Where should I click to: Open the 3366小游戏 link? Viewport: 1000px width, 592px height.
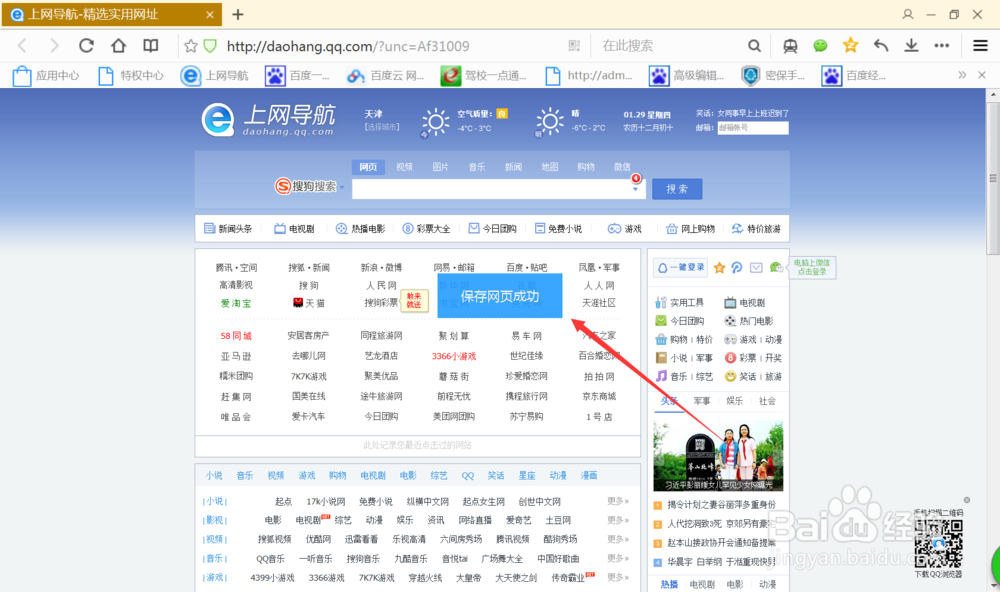tap(453, 356)
